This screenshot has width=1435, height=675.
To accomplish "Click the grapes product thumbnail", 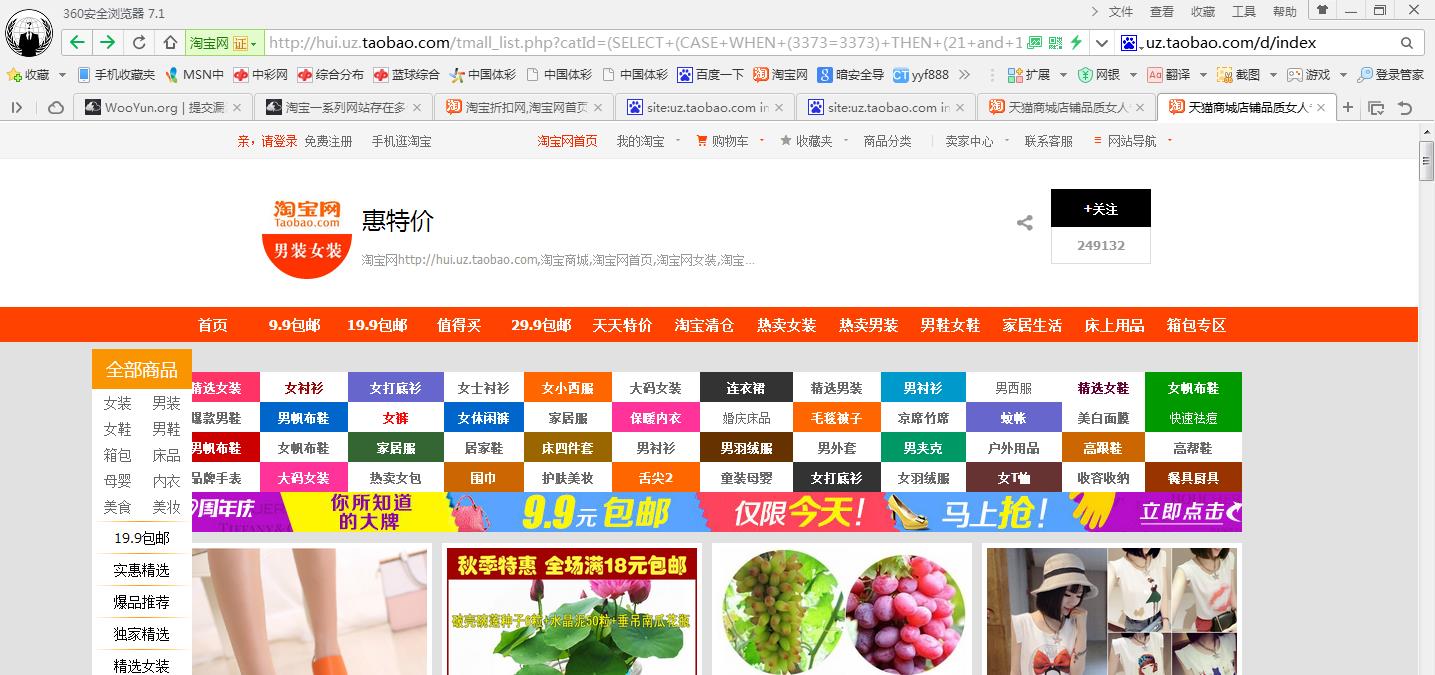I will tap(842, 609).
